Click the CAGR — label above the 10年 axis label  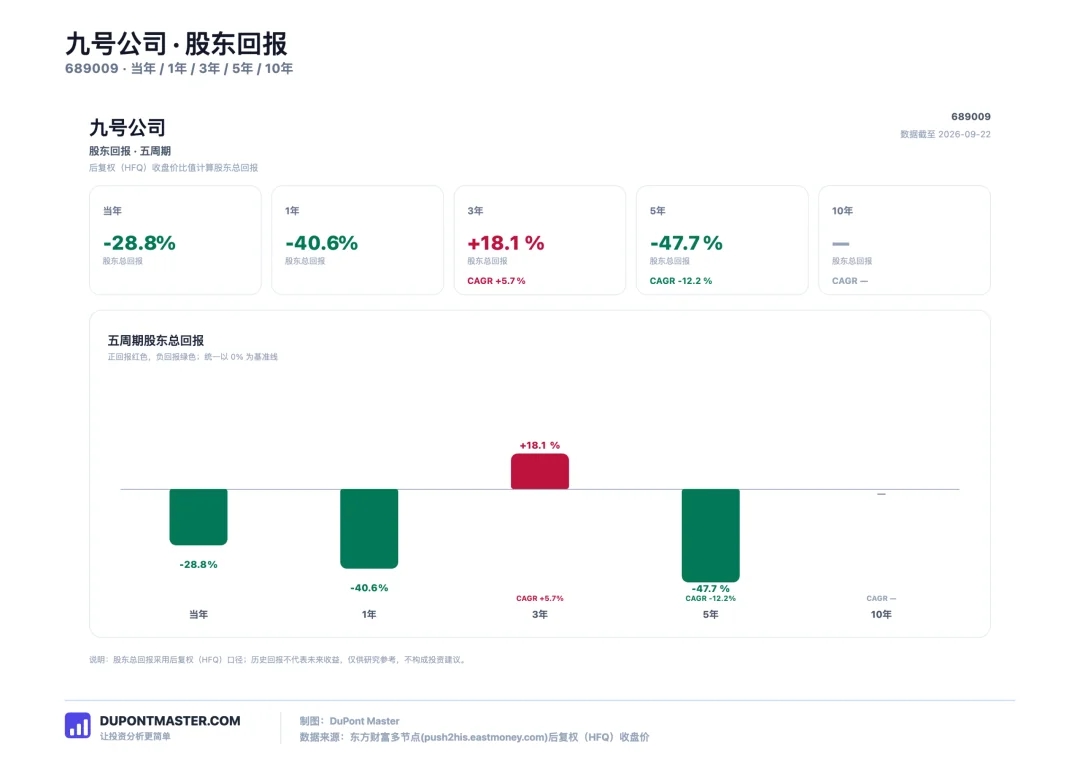pyautogui.click(x=881, y=598)
